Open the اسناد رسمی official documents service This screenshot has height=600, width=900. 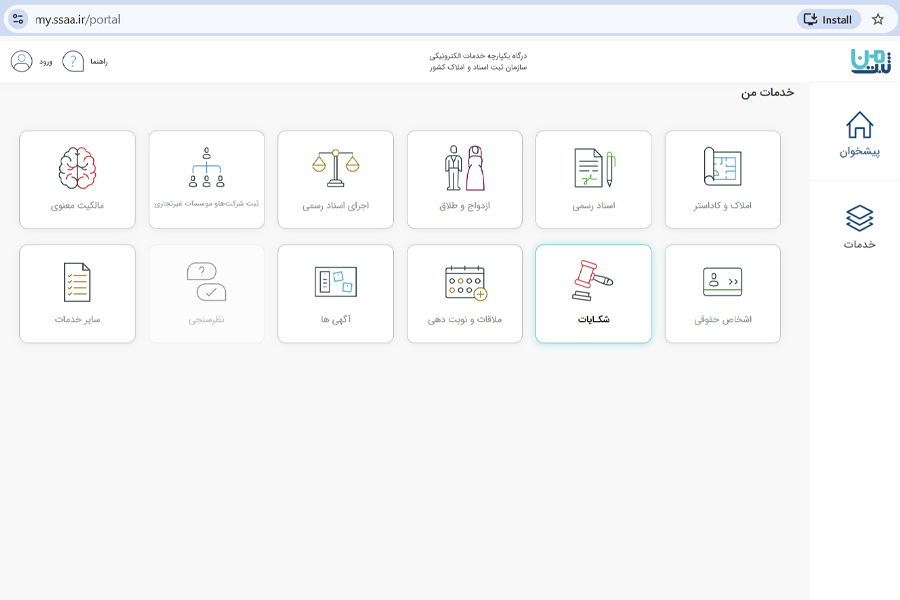[x=593, y=179]
